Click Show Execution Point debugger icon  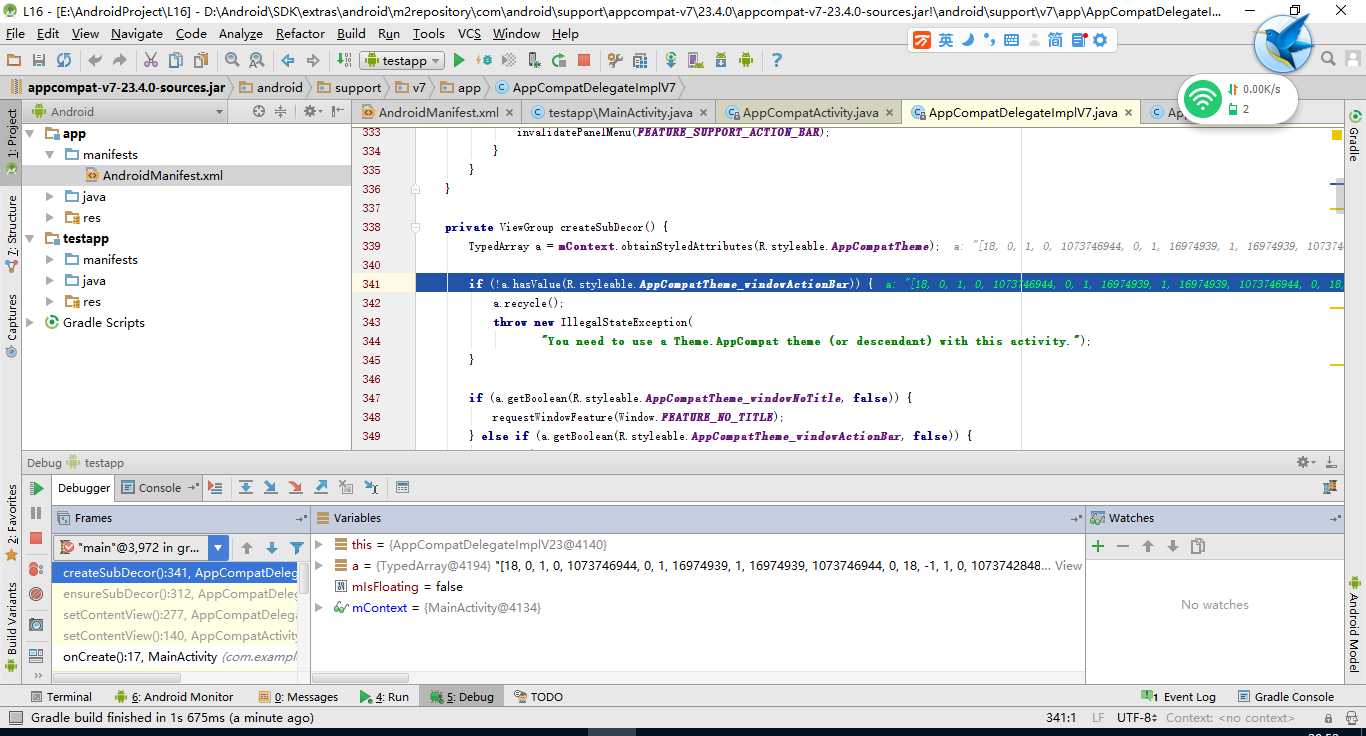coord(215,488)
